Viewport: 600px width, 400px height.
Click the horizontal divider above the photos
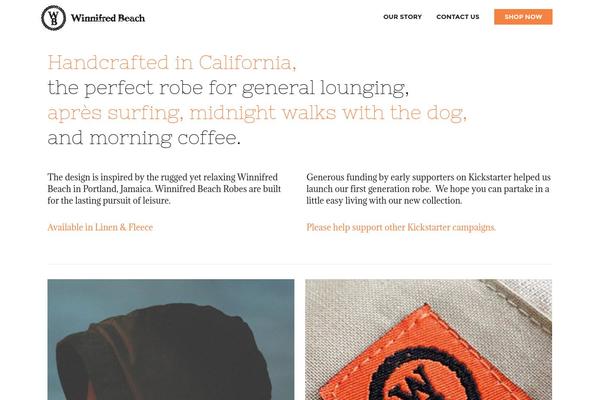(x=300, y=264)
